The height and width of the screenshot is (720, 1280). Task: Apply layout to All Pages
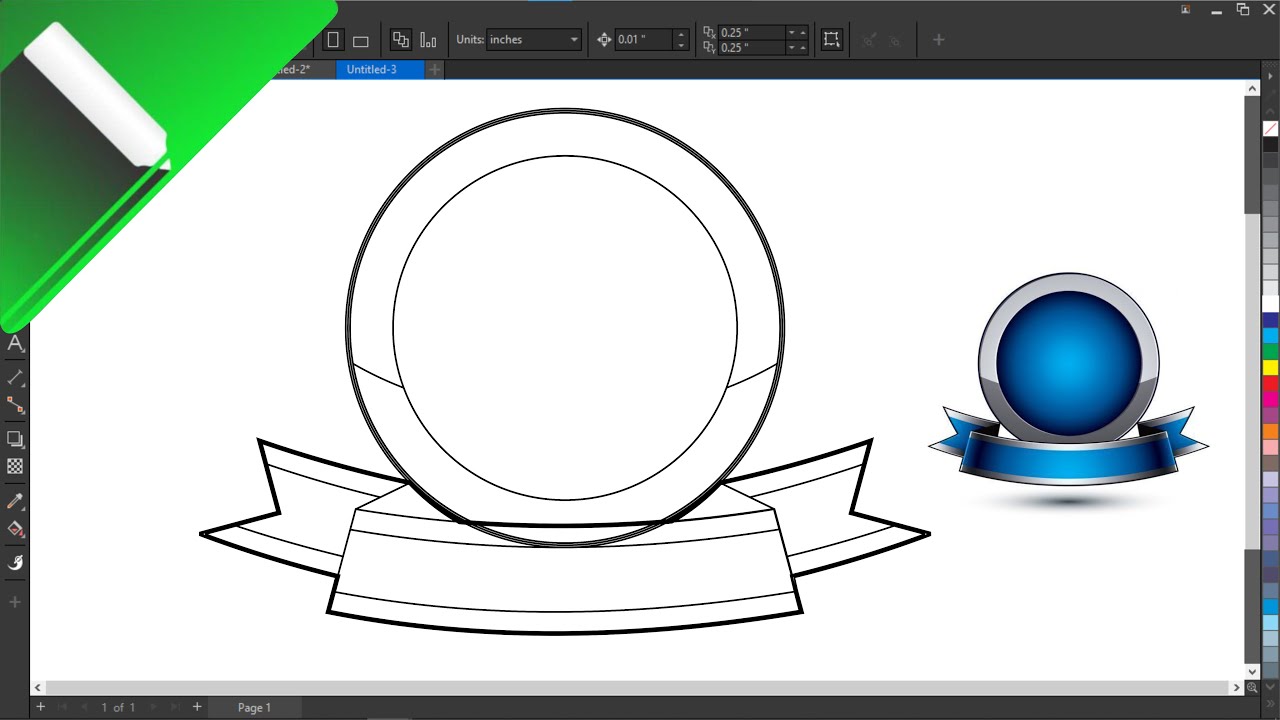401,40
